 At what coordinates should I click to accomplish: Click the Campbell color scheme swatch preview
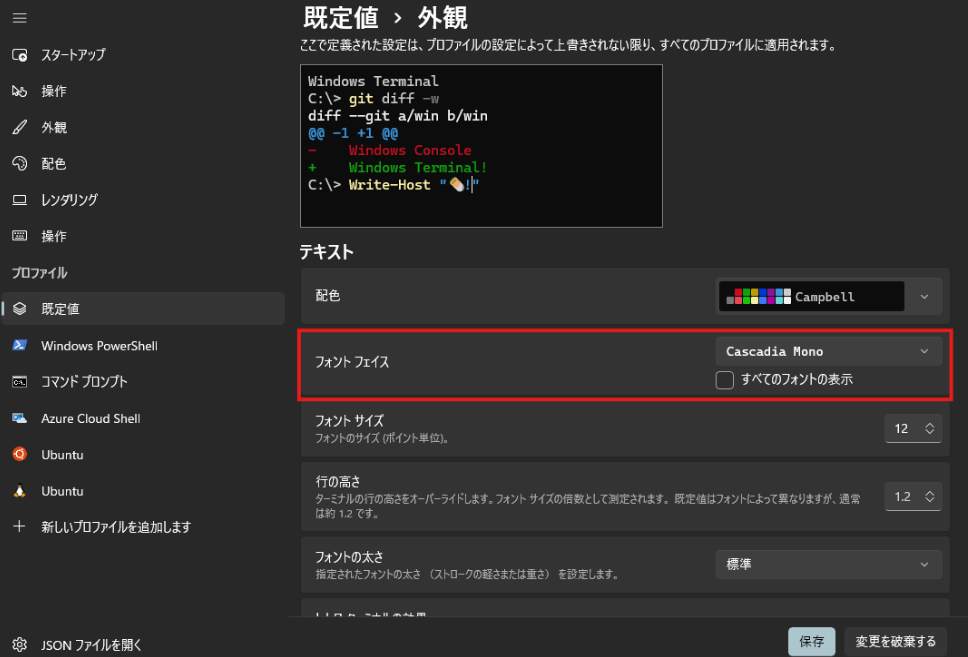(x=811, y=296)
